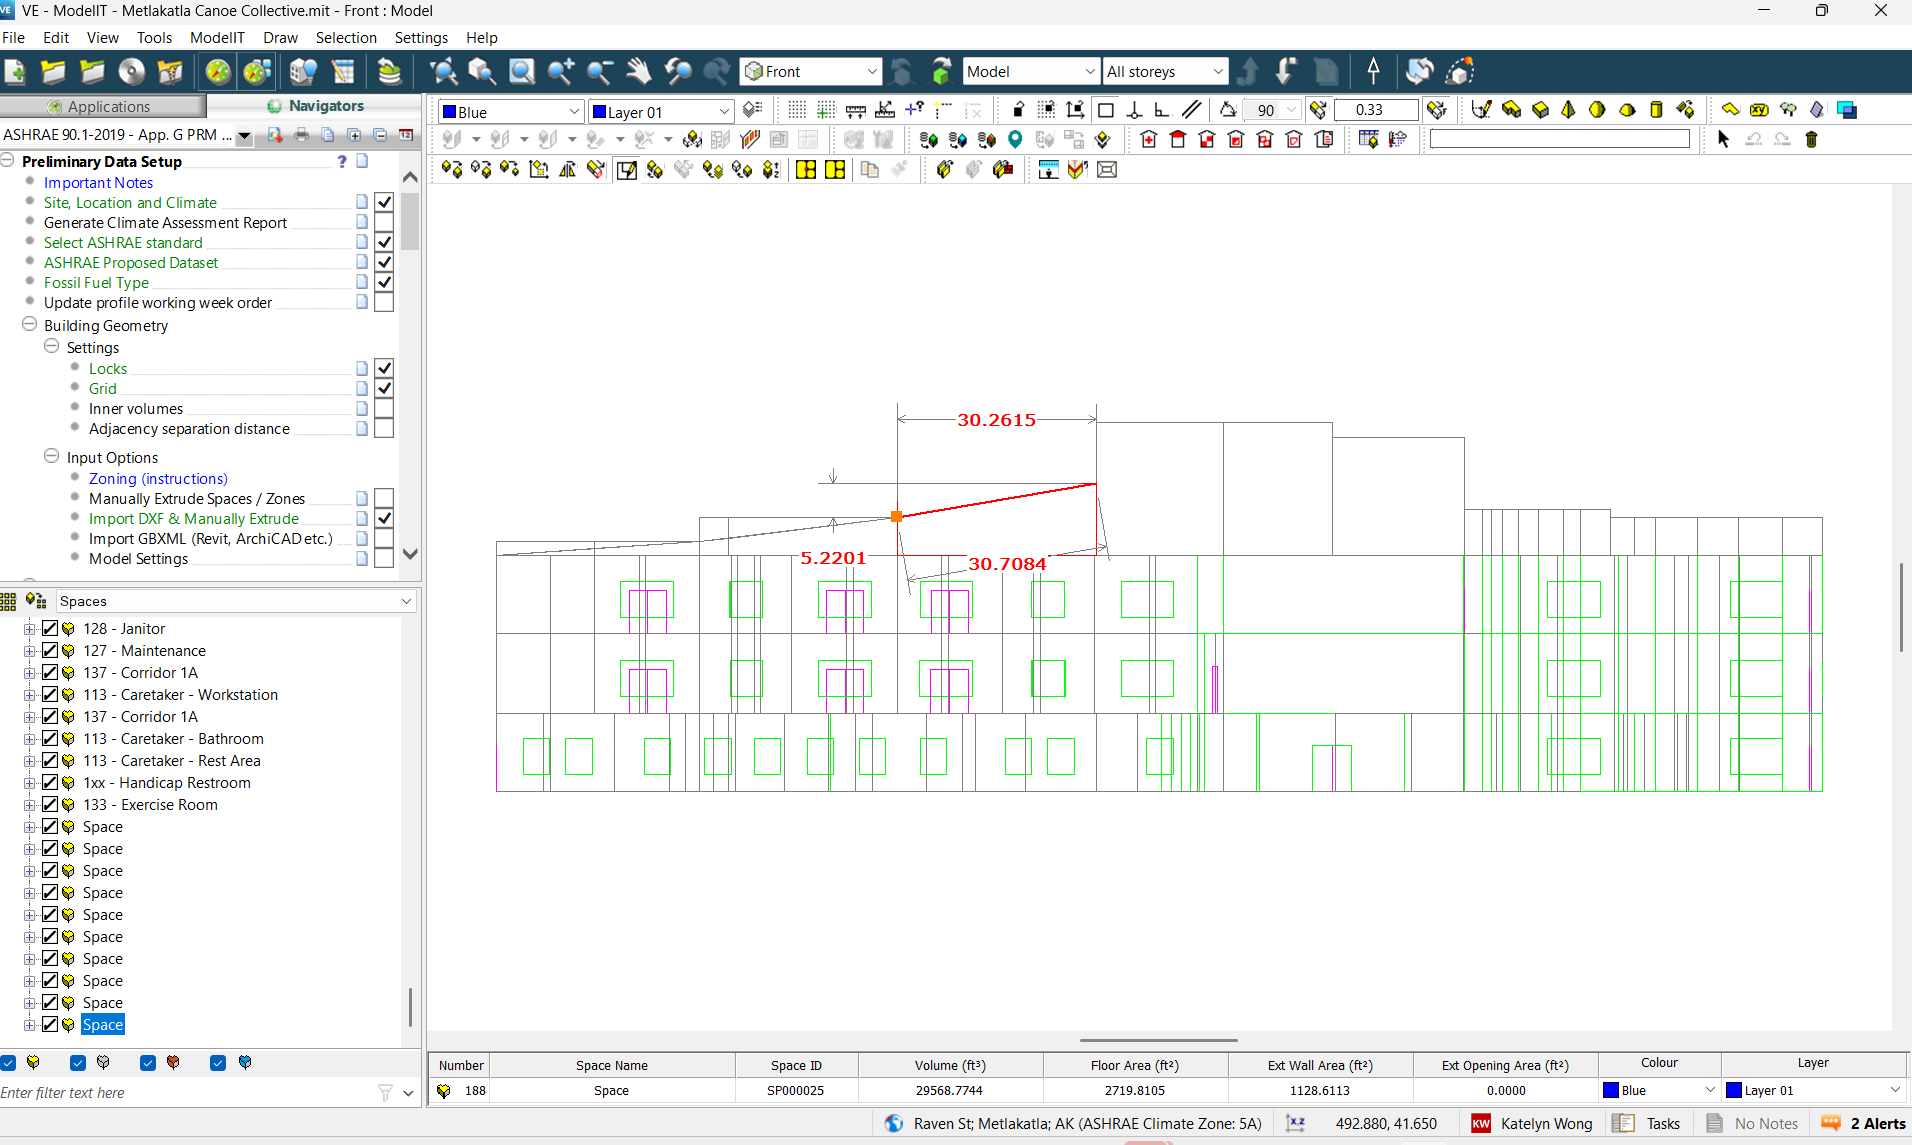The height and width of the screenshot is (1145, 1912).
Task: Open the Model mode dropdown
Action: pos(1030,71)
